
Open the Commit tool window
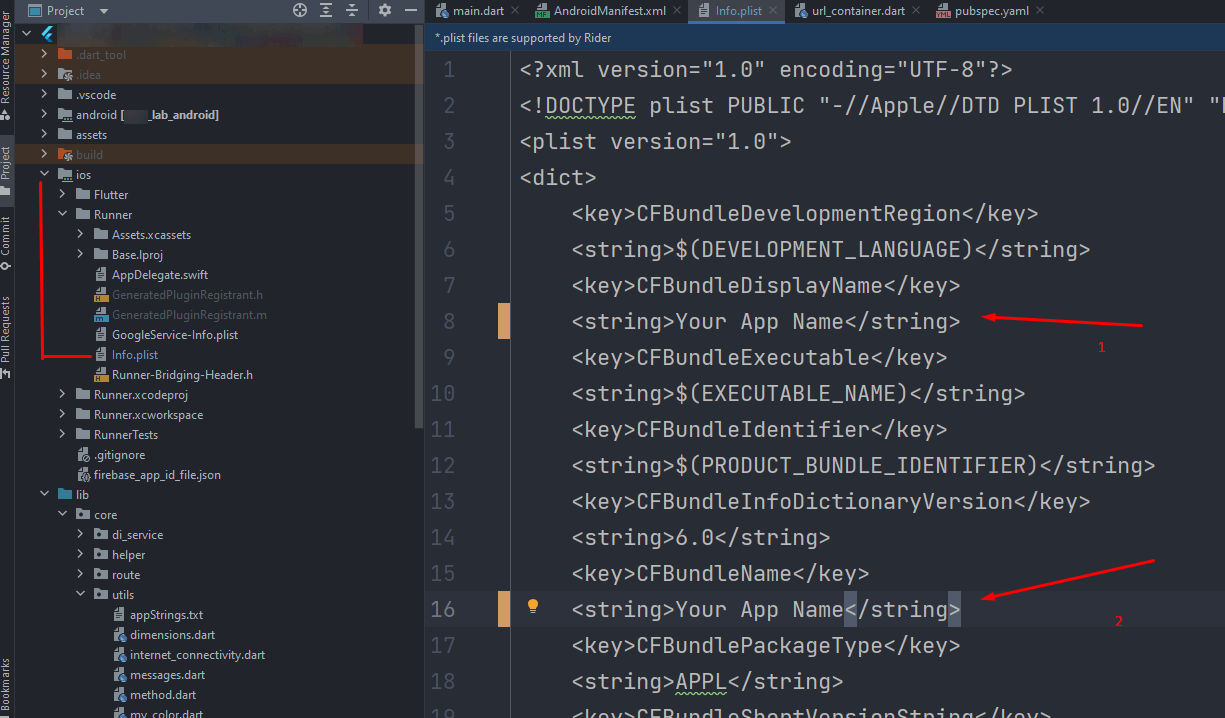[x=6, y=238]
